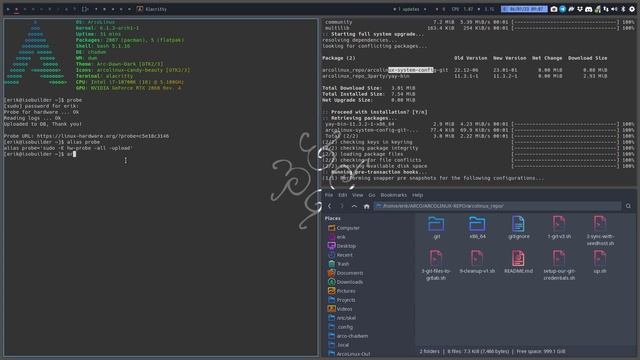Click the gear icon in top bar
This screenshot has width=640, height=360.
click(632, 9)
